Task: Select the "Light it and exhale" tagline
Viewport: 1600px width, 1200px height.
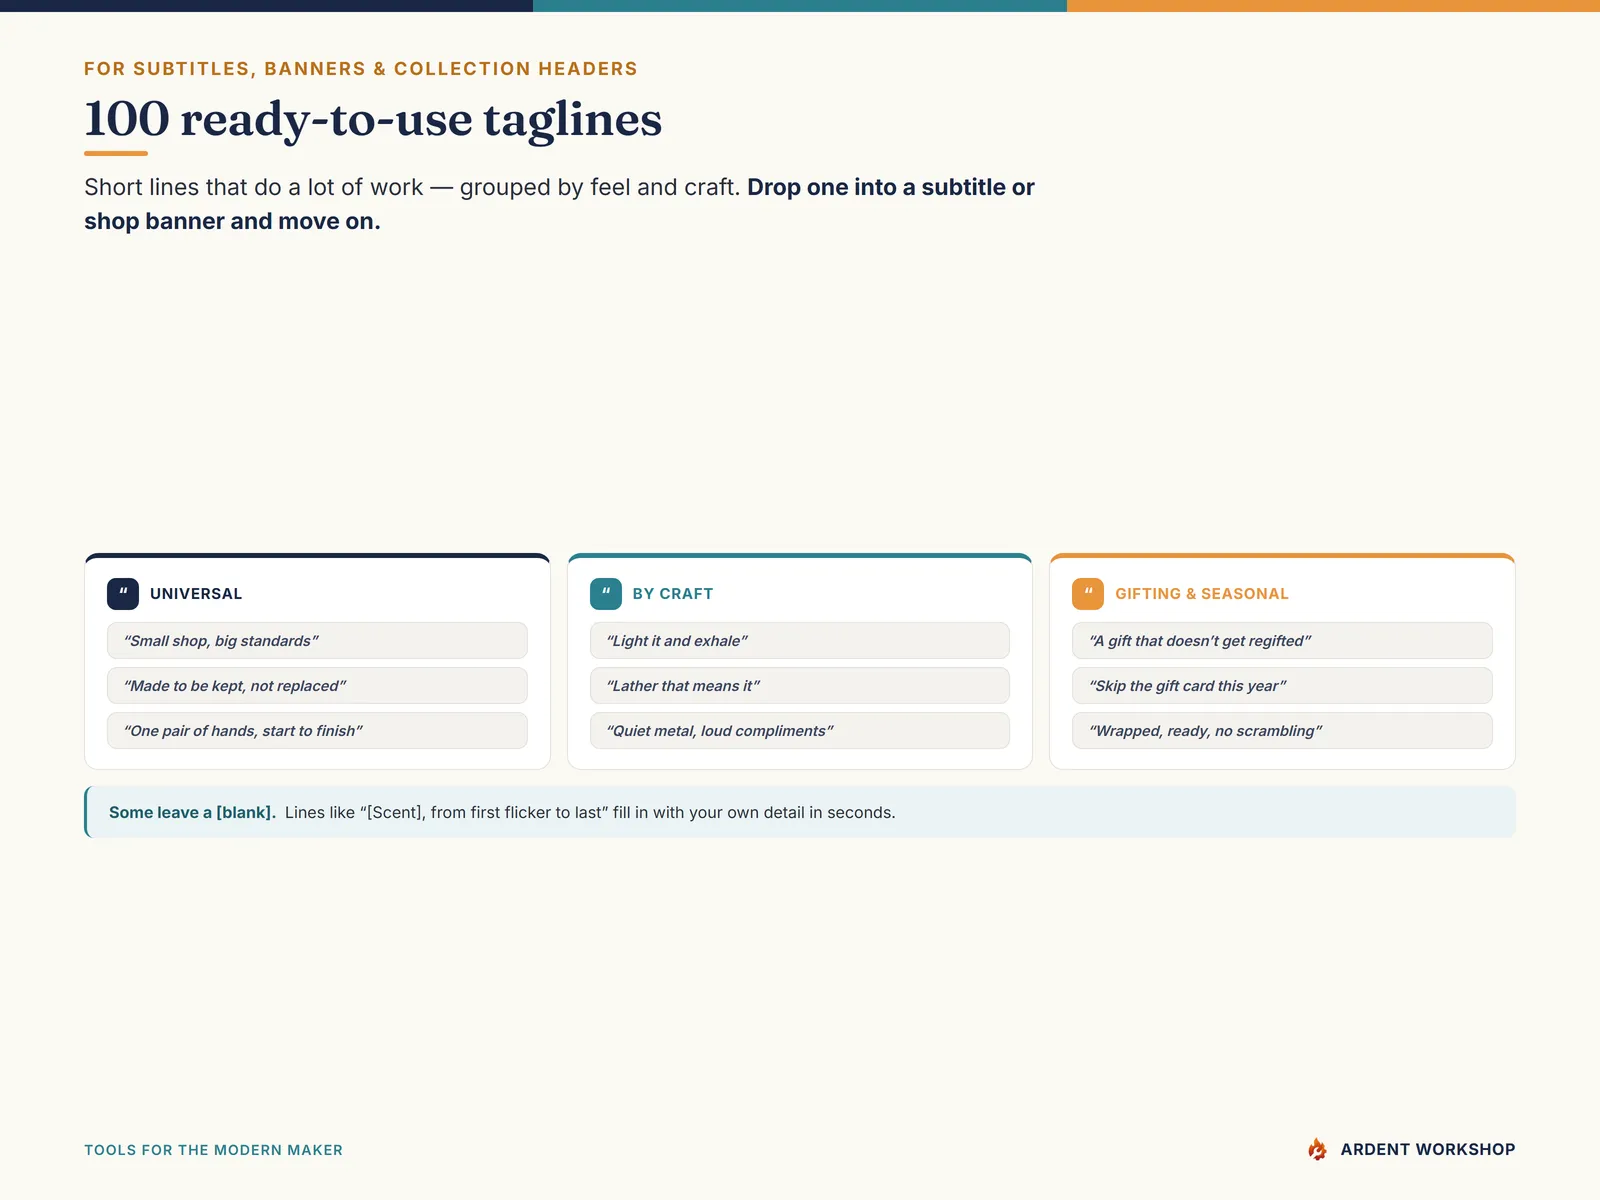Action: click(x=800, y=641)
